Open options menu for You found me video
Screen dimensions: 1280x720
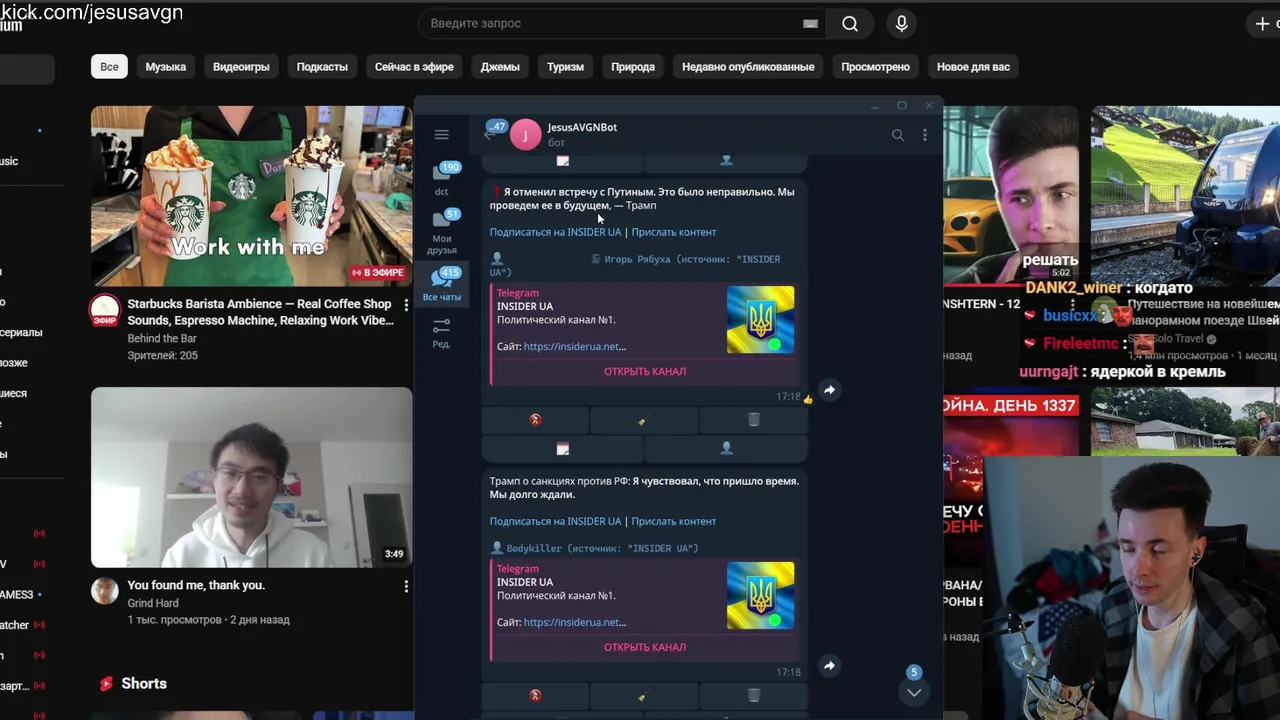pyautogui.click(x=406, y=586)
